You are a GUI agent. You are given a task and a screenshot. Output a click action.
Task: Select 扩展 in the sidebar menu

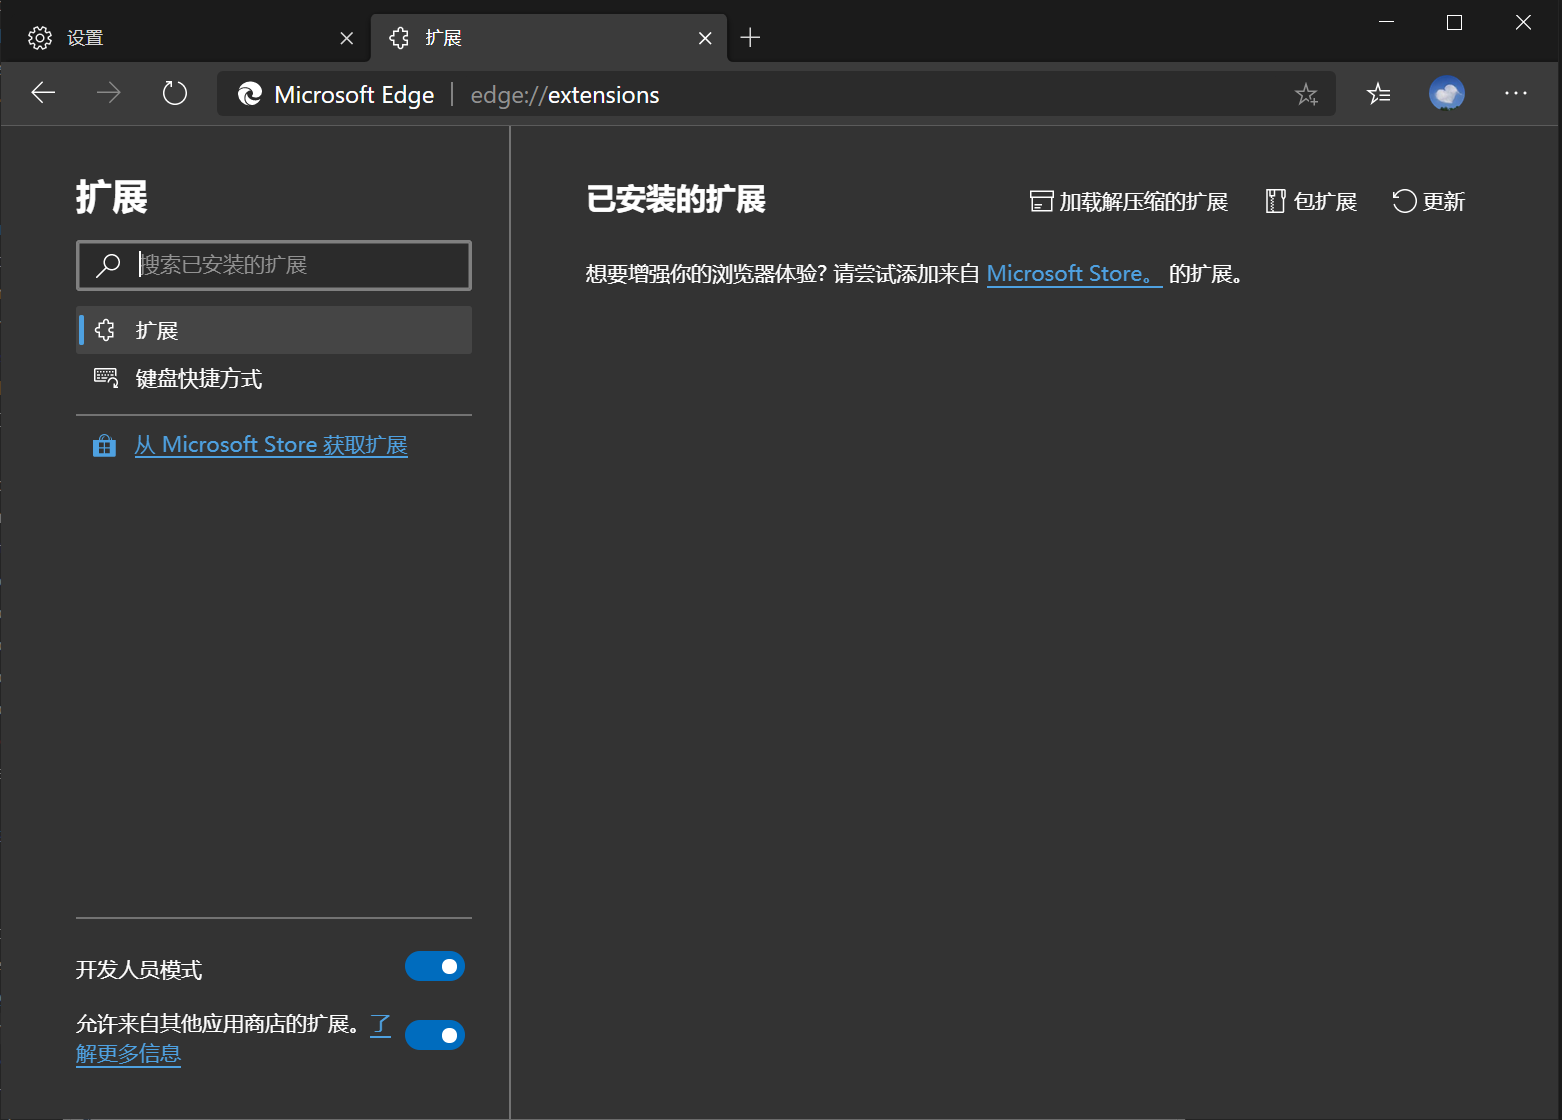pos(274,330)
